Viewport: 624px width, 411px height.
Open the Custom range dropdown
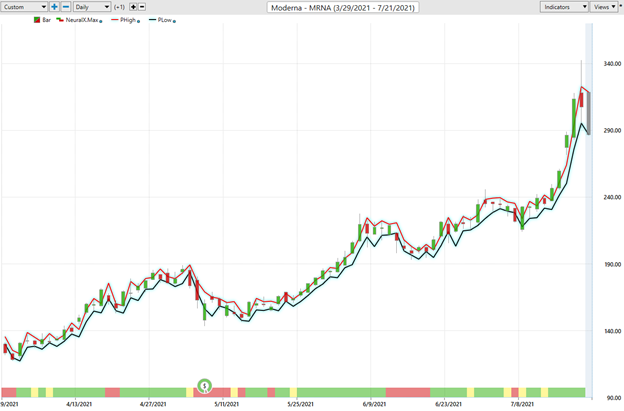[x=24, y=7]
